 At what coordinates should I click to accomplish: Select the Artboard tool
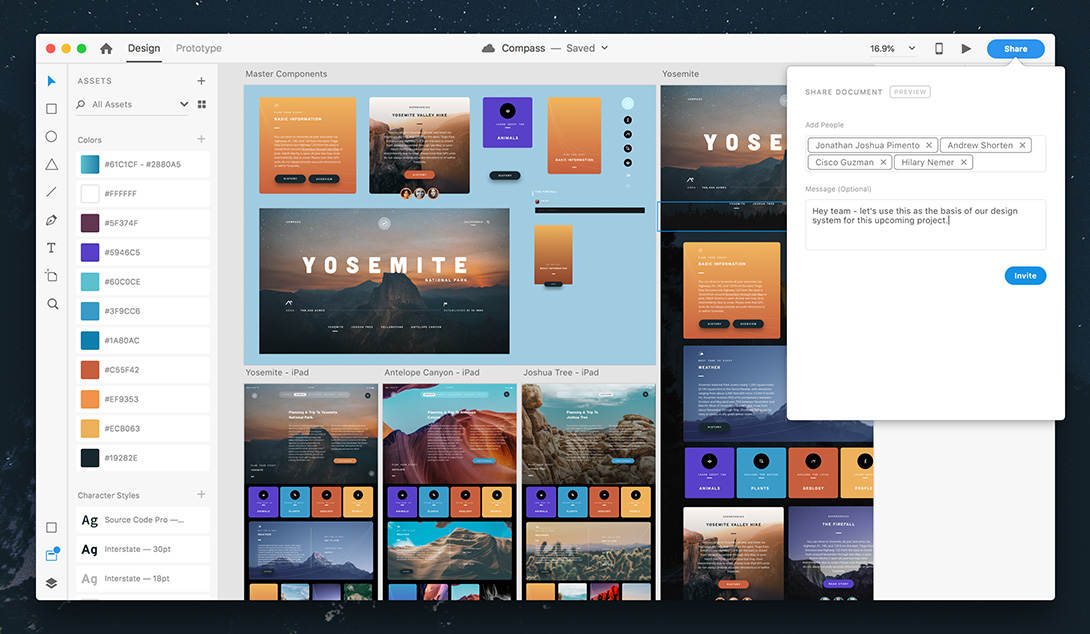[51, 276]
